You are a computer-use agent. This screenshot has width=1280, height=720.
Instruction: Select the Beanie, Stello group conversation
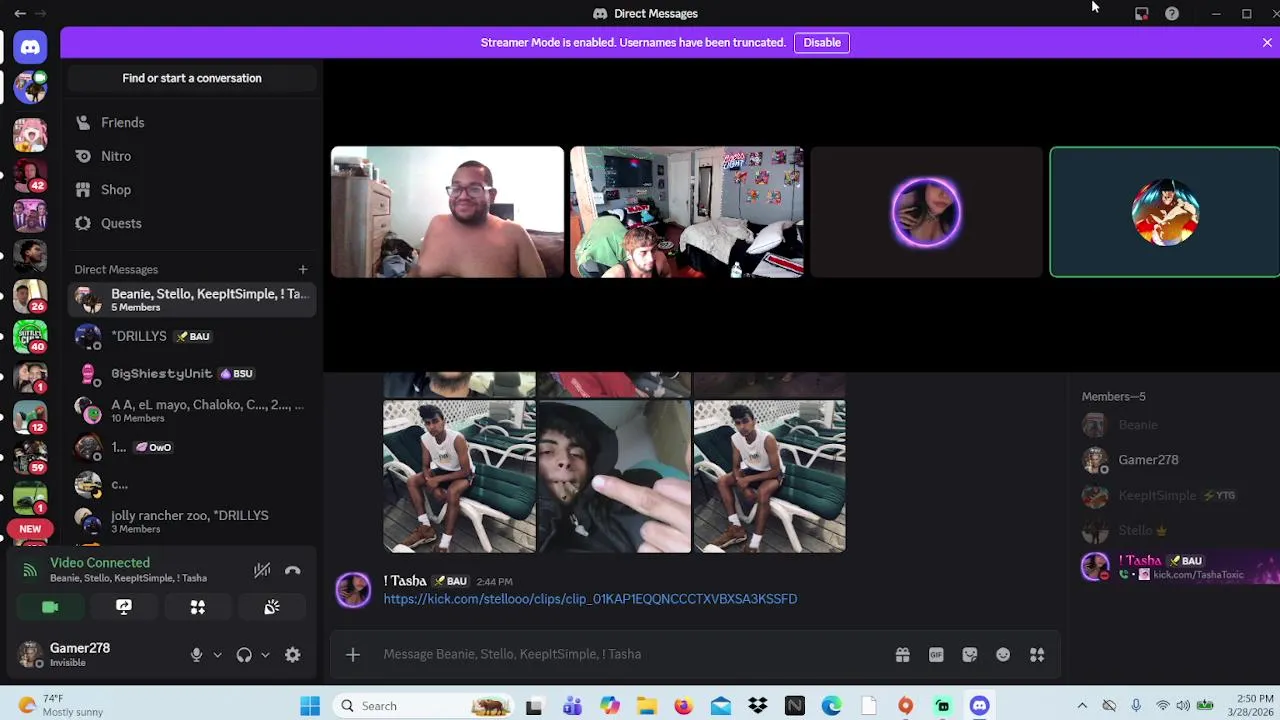click(192, 299)
